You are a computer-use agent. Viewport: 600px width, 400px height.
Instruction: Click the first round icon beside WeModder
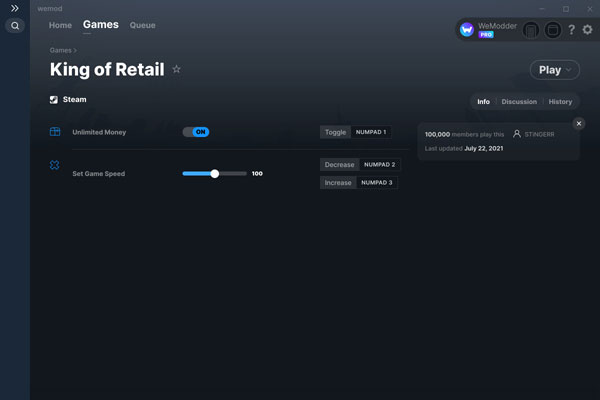tap(531, 30)
